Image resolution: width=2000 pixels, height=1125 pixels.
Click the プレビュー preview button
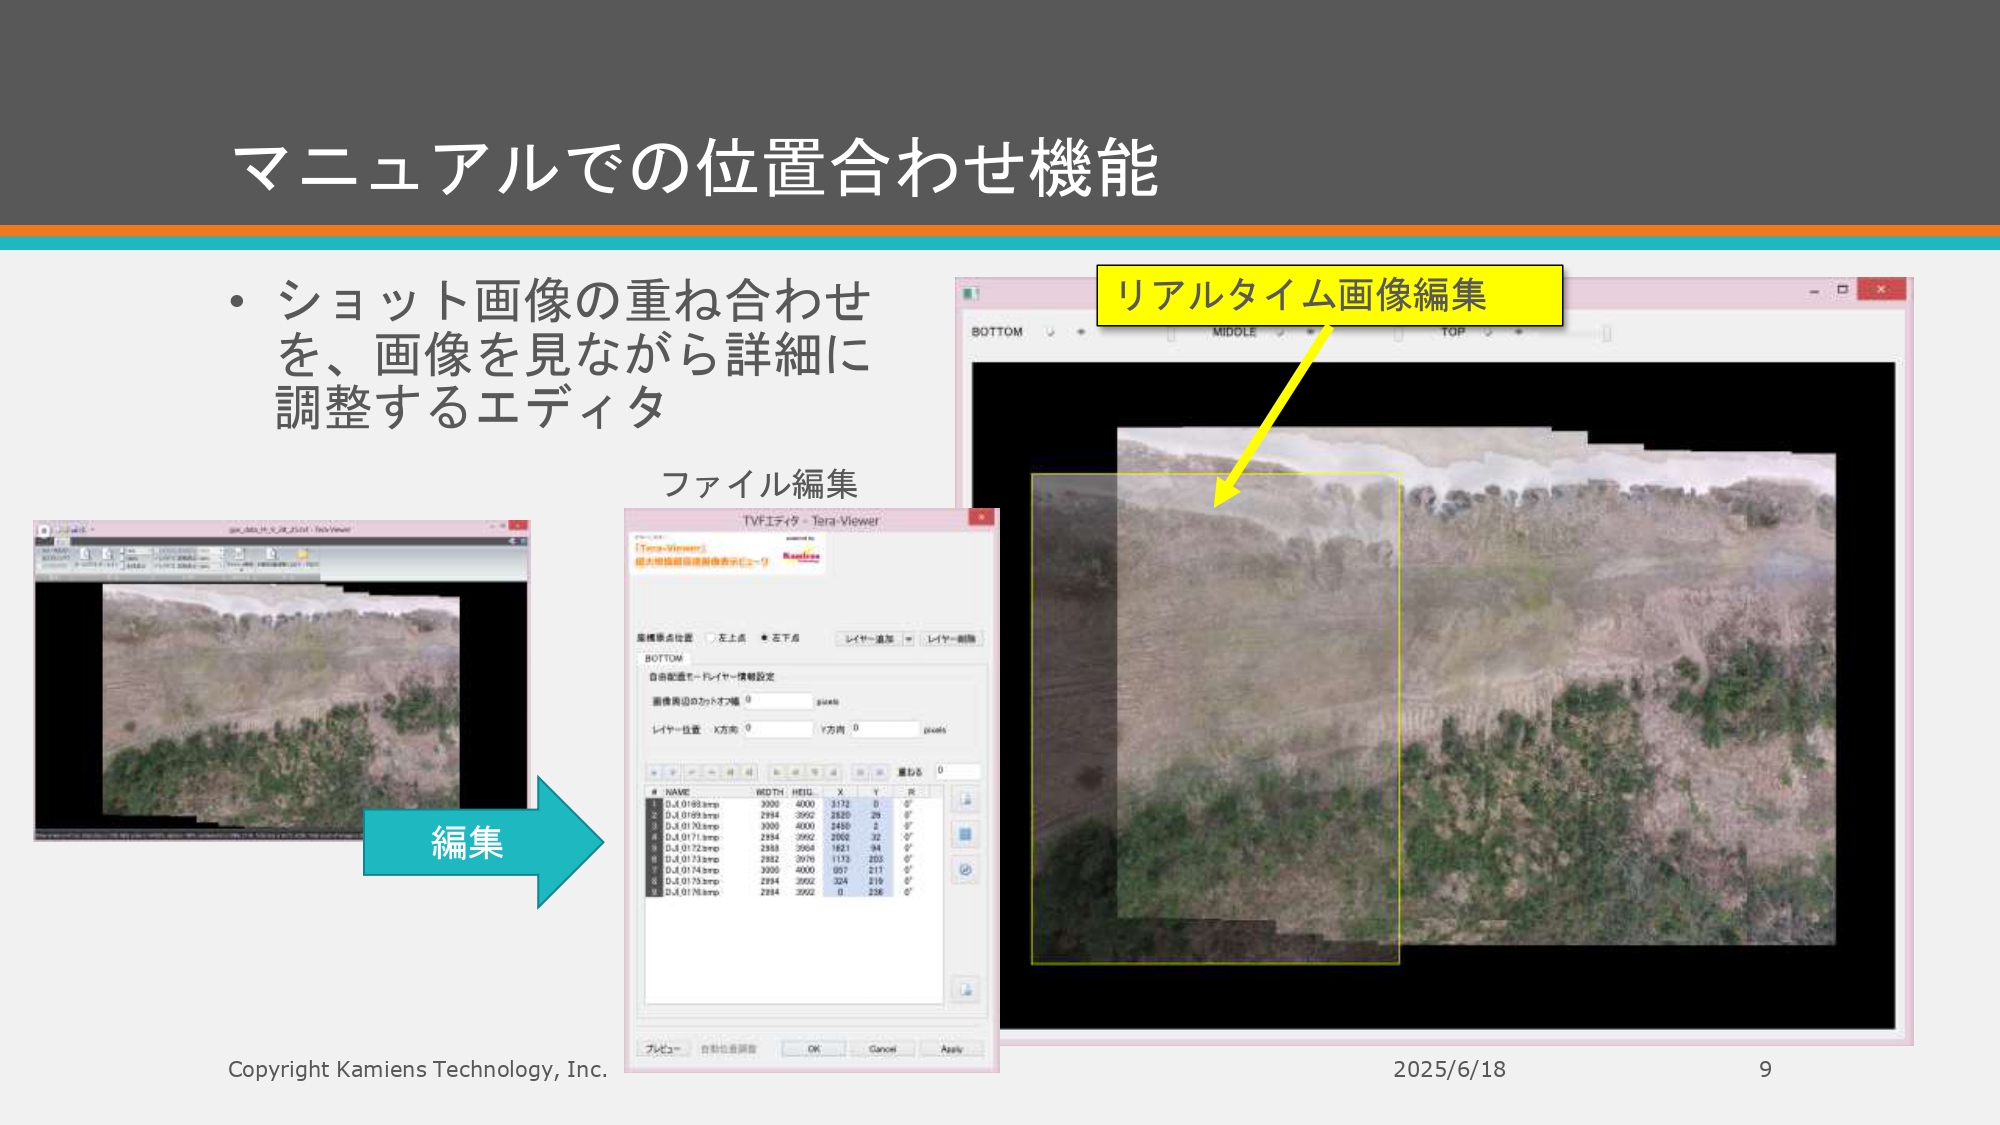[x=662, y=1049]
